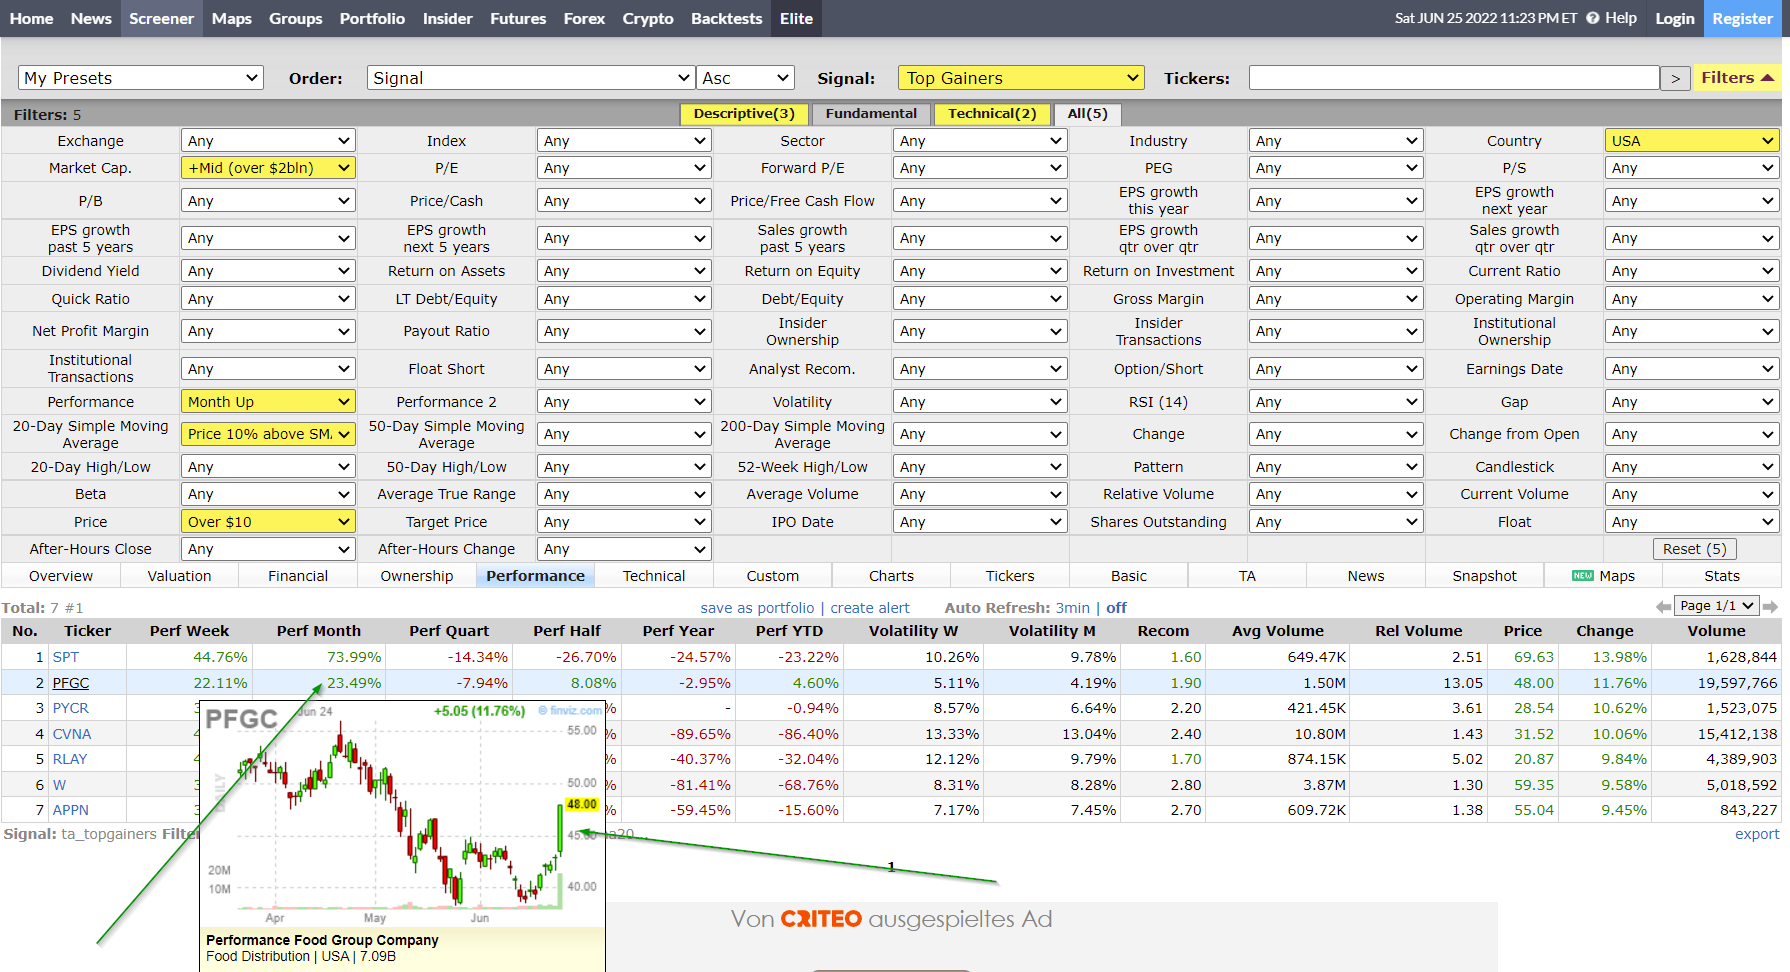
Task: Click the Reset (5) button
Action: click(1695, 549)
